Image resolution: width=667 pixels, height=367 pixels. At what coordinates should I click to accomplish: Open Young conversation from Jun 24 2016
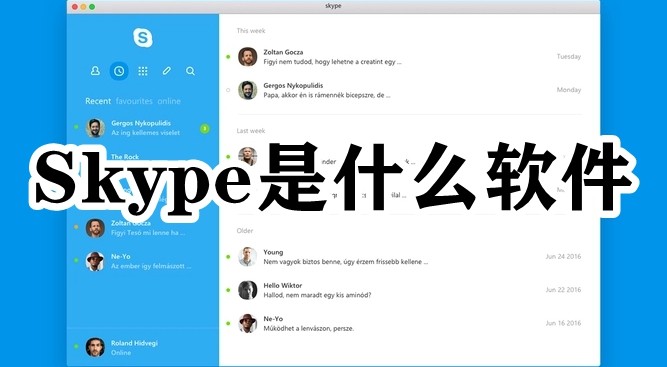409,257
